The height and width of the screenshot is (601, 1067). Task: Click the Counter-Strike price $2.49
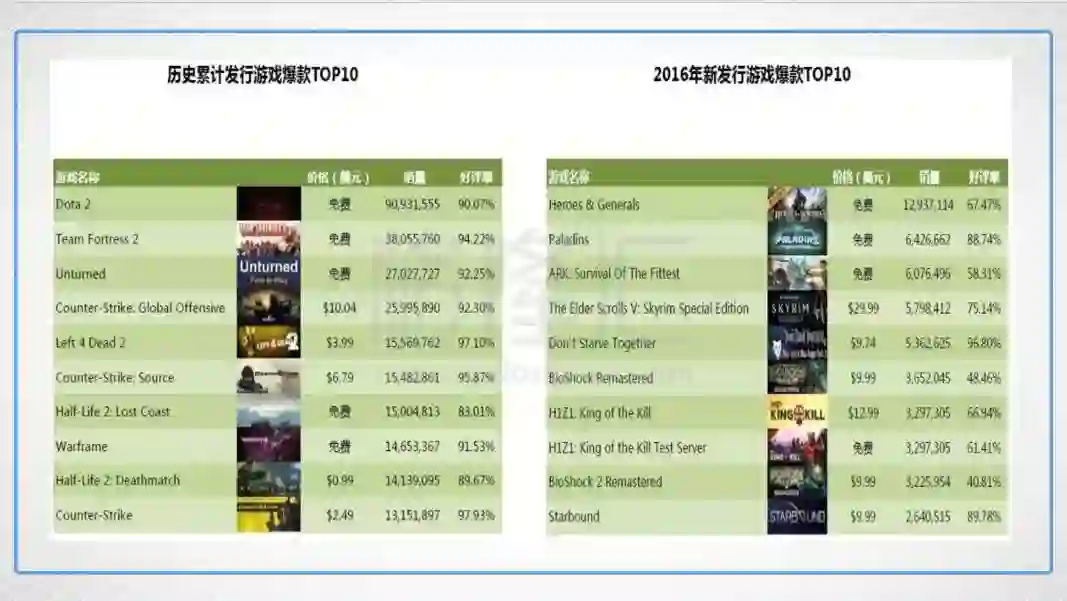click(x=340, y=515)
